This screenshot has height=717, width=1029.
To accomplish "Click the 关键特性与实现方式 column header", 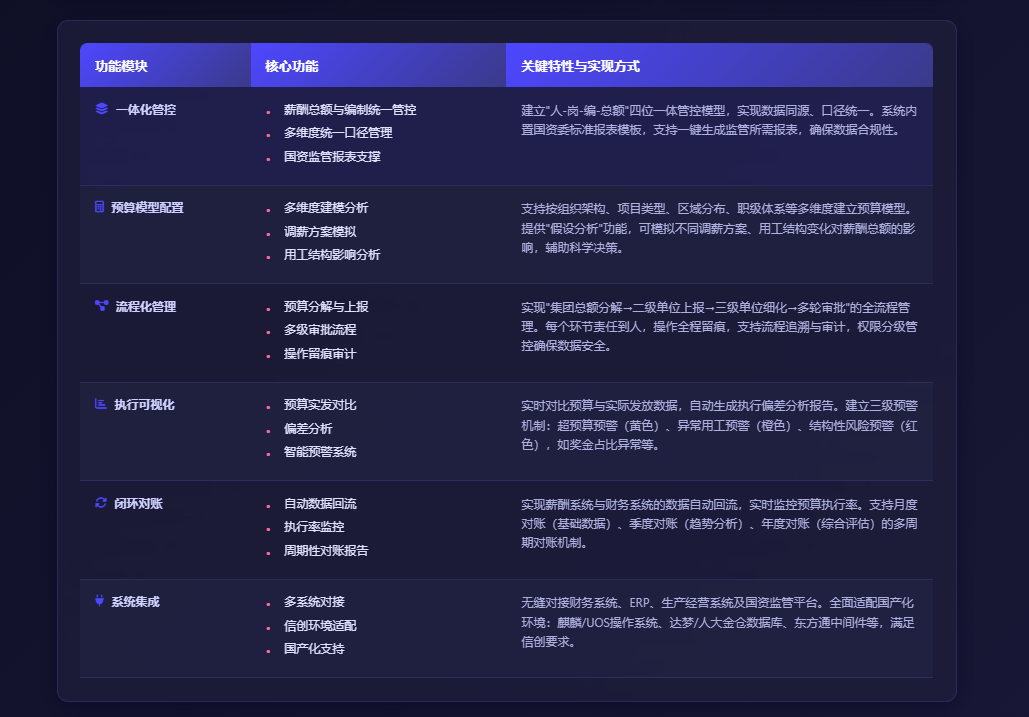I will pyautogui.click(x=580, y=66).
